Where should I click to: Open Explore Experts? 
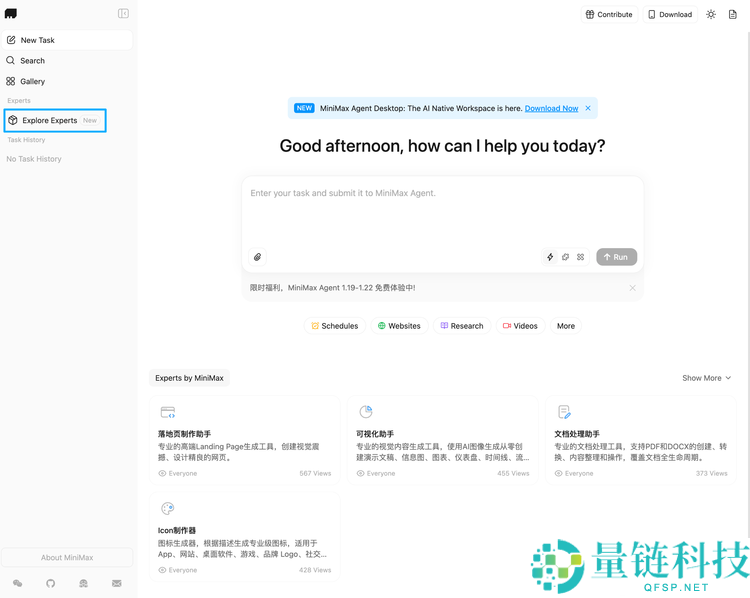coord(55,121)
